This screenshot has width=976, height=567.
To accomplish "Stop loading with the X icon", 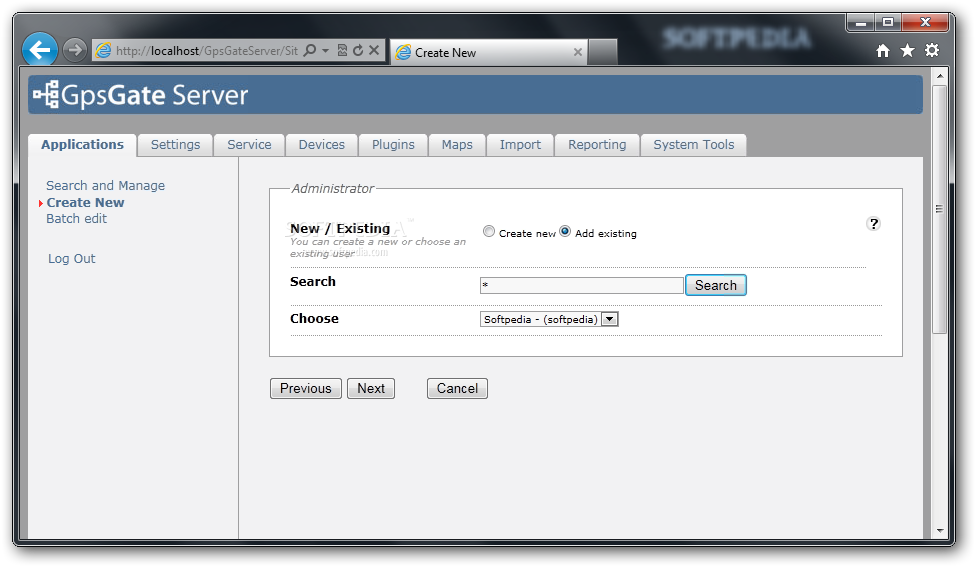I will pos(374,50).
